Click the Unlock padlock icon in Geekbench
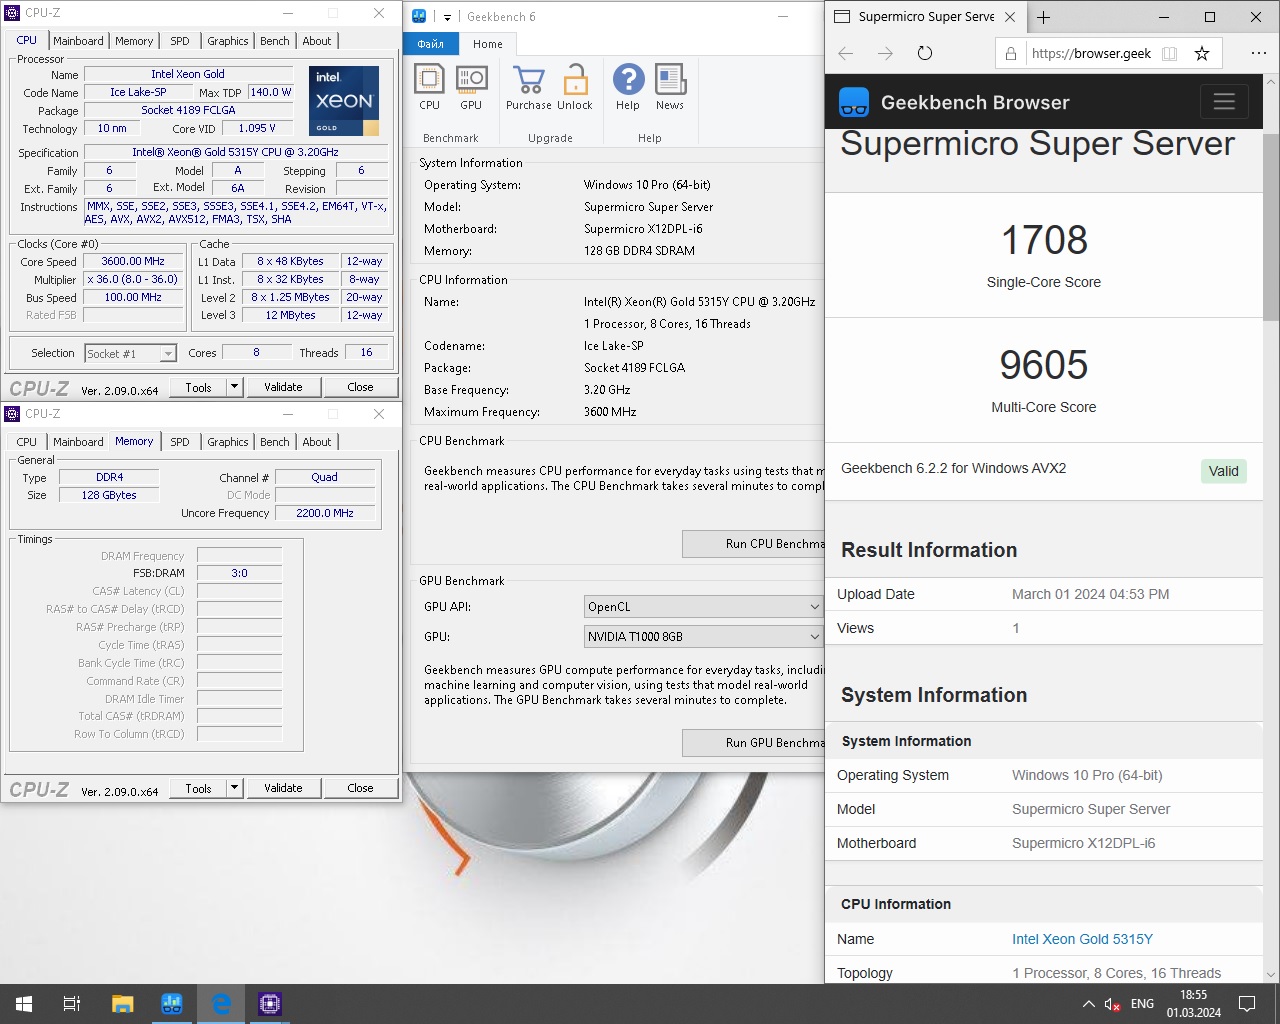This screenshot has width=1280, height=1024. coord(575,87)
